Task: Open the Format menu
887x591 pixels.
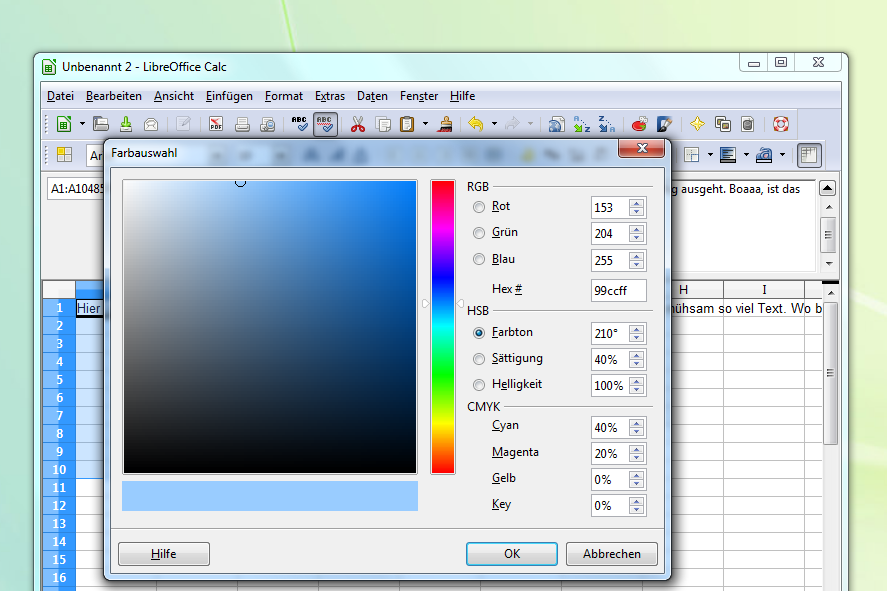Action: 283,96
